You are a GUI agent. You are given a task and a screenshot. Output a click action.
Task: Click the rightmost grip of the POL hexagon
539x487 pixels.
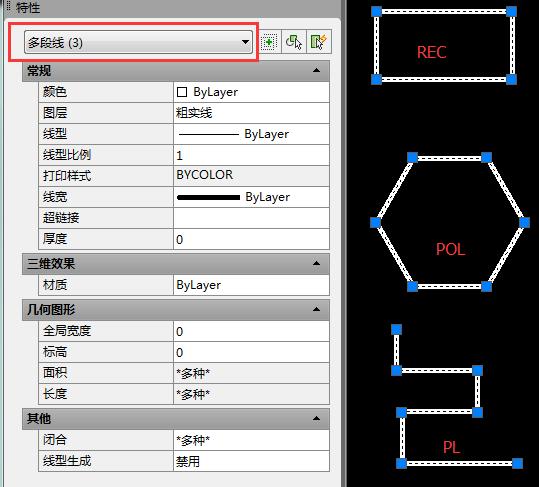pos(524,222)
